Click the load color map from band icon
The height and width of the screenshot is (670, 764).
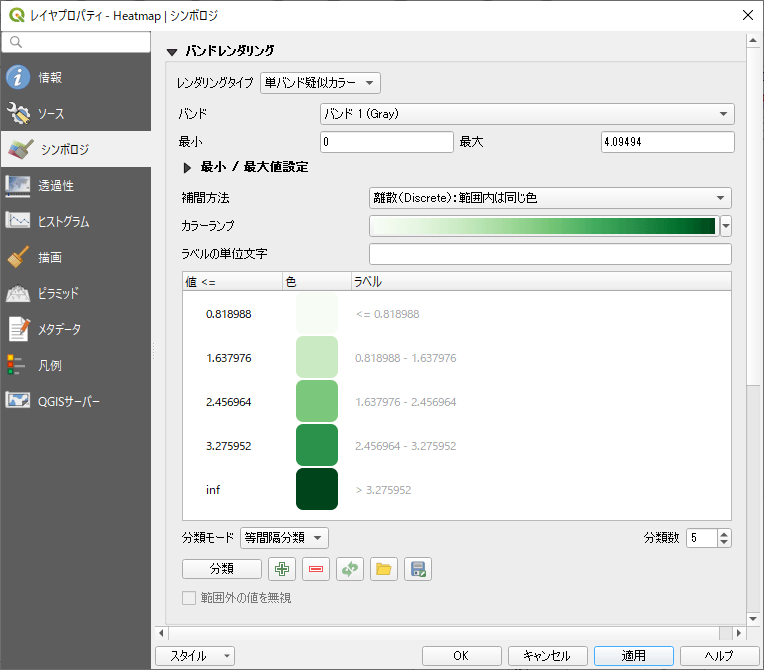point(350,569)
